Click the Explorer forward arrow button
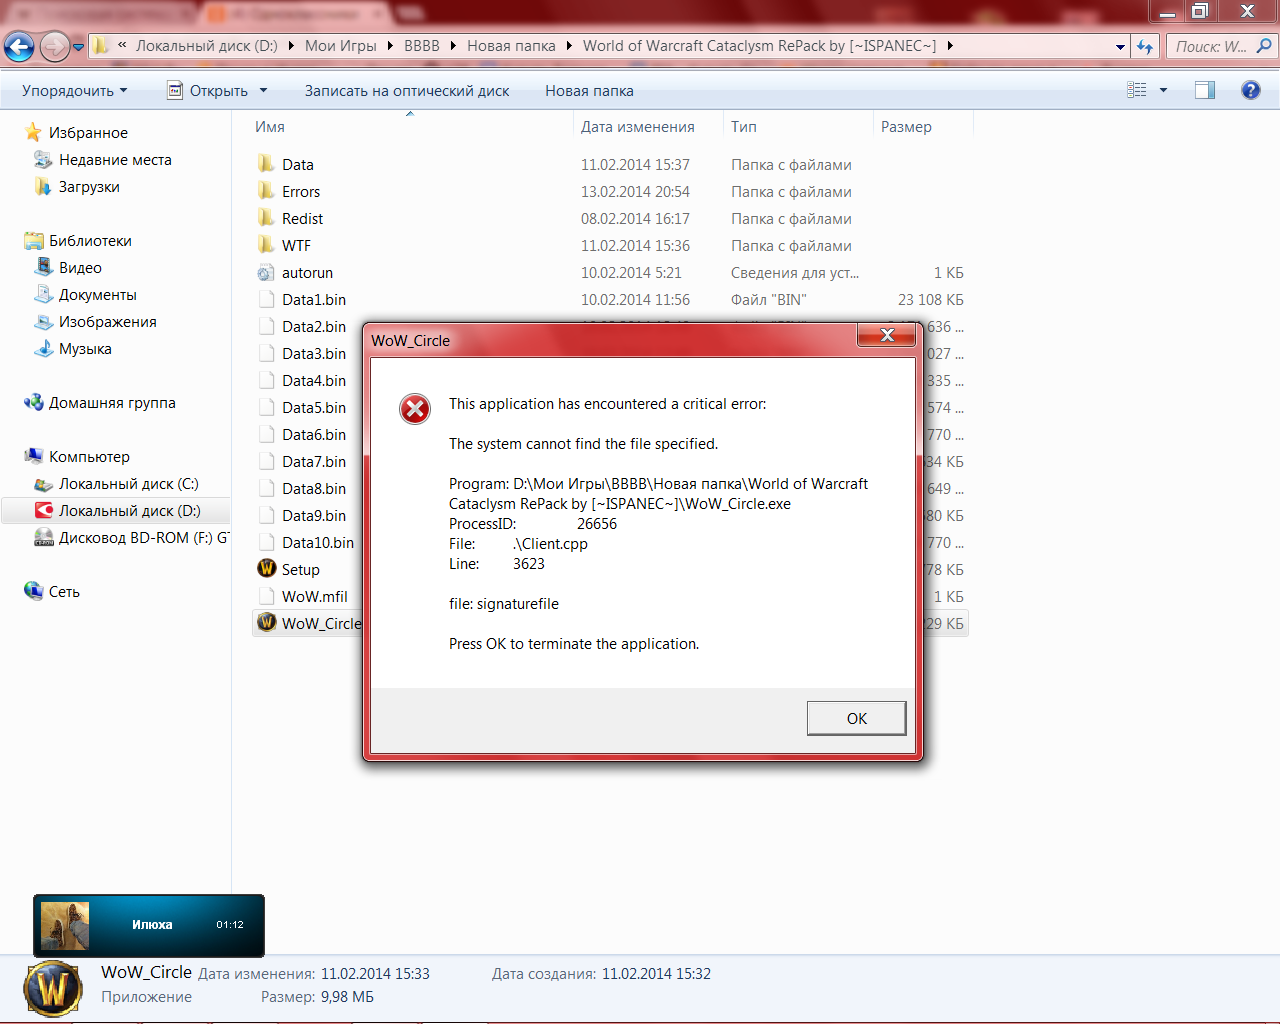This screenshot has width=1280, height=1024. click(x=55, y=46)
